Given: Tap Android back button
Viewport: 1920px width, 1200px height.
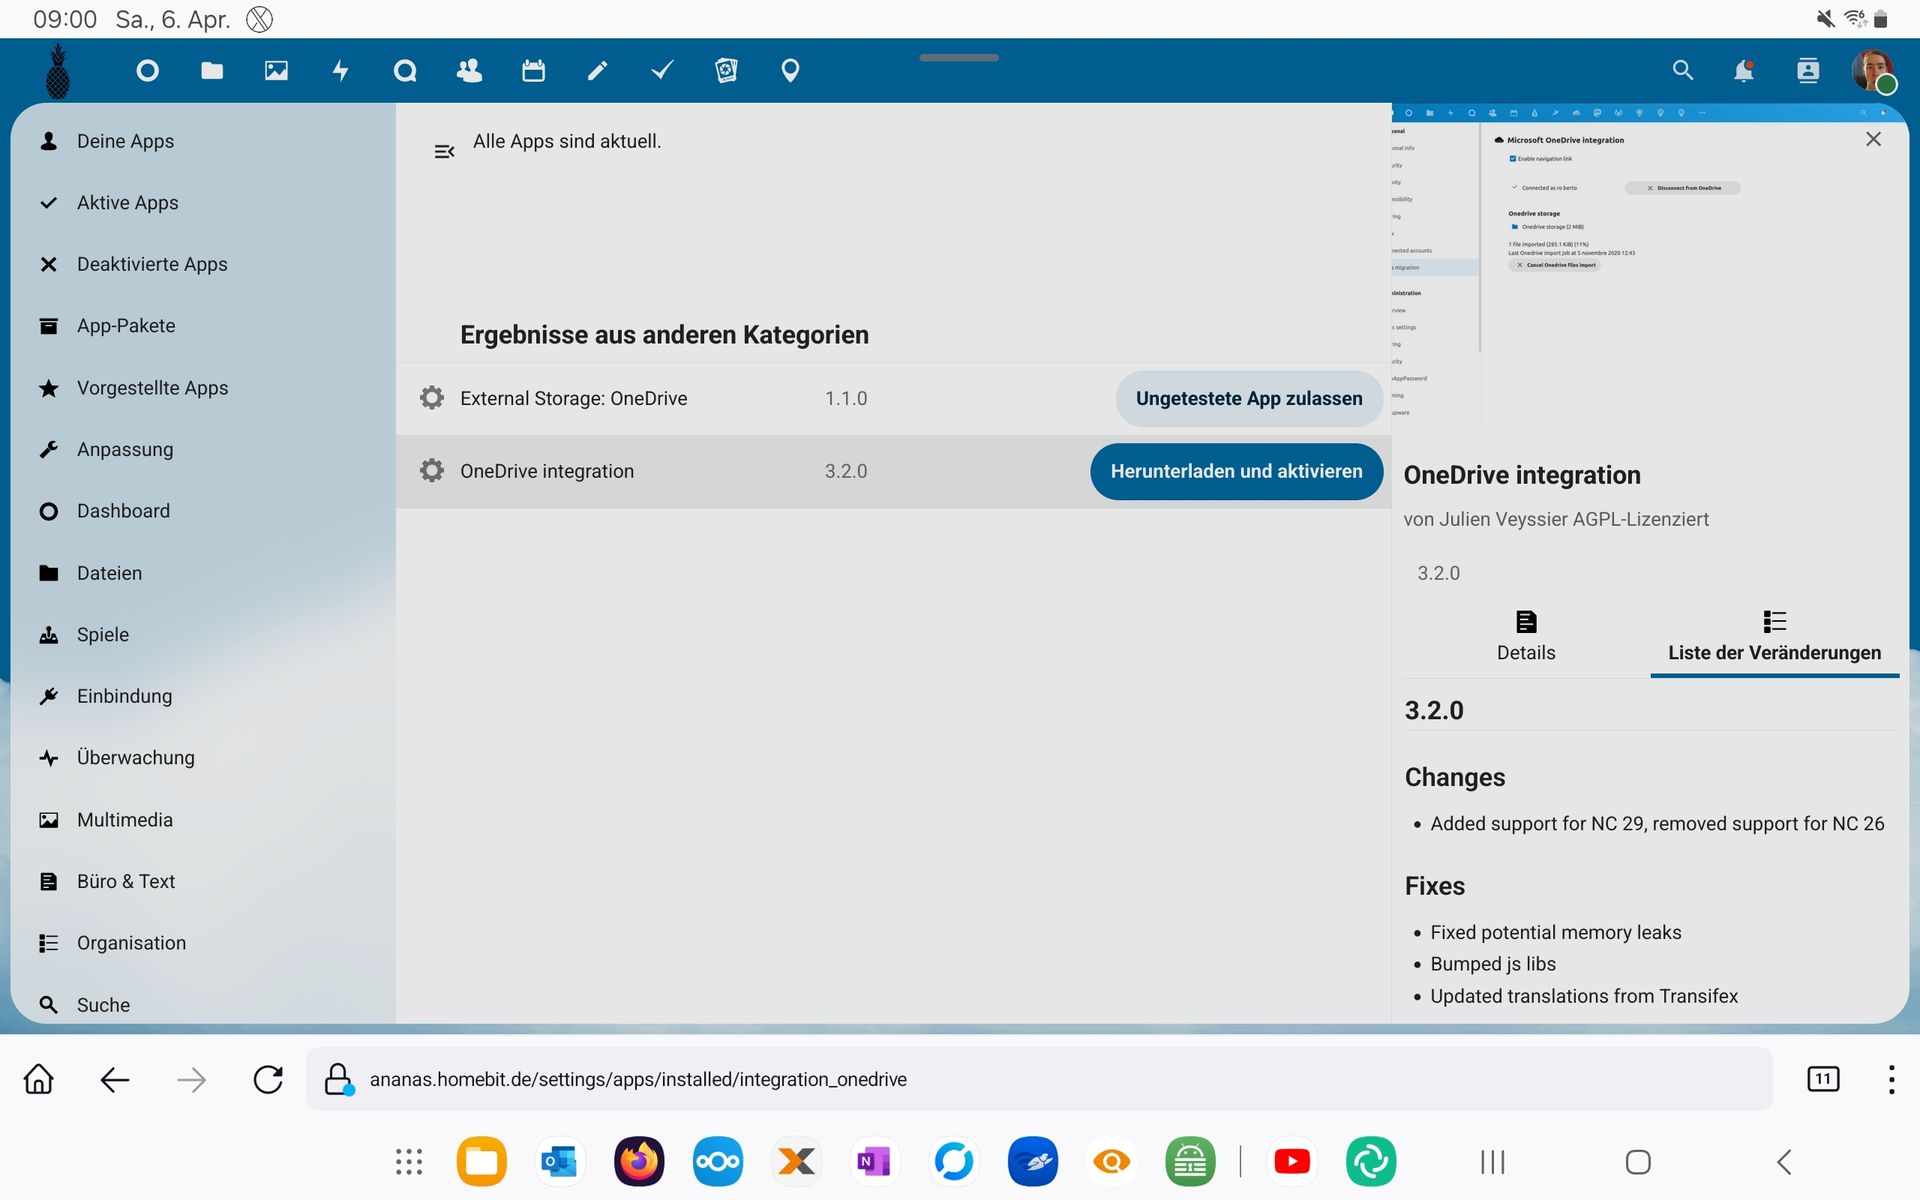Looking at the screenshot, I should 1784,1161.
